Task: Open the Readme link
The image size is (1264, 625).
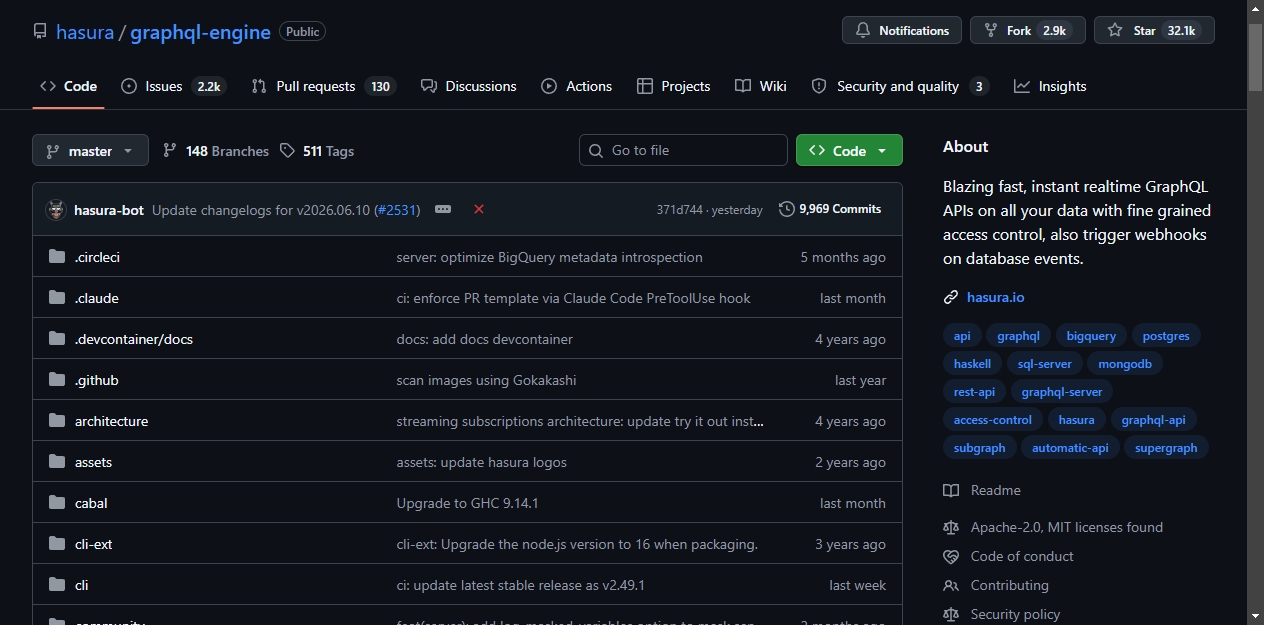Action: pyautogui.click(x=982, y=490)
